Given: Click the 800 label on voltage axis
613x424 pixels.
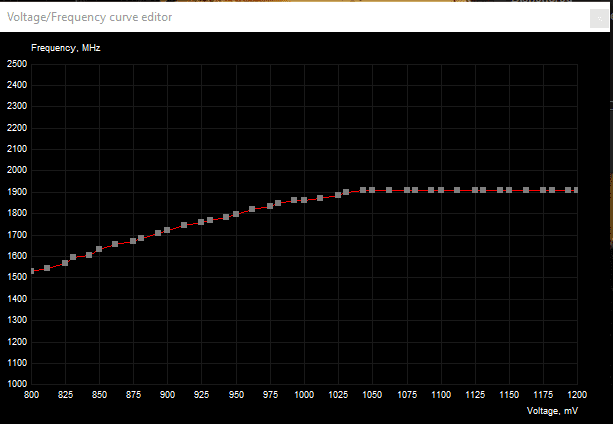Looking at the screenshot, I should (x=32, y=395).
